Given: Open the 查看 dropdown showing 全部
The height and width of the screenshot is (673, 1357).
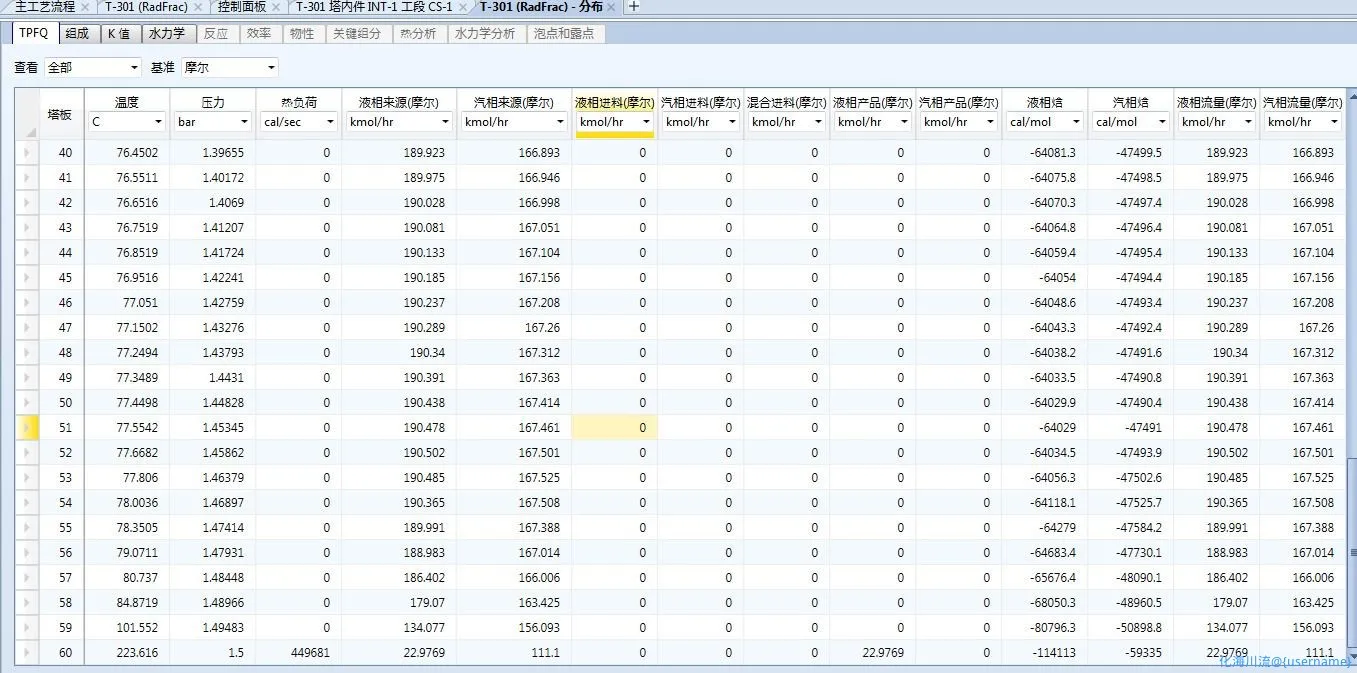Looking at the screenshot, I should [93, 67].
